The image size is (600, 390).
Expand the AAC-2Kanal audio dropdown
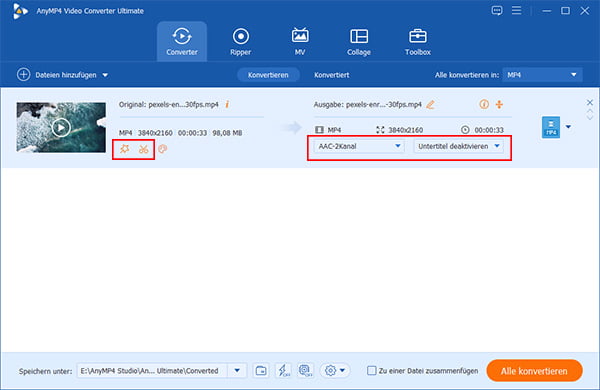359,146
